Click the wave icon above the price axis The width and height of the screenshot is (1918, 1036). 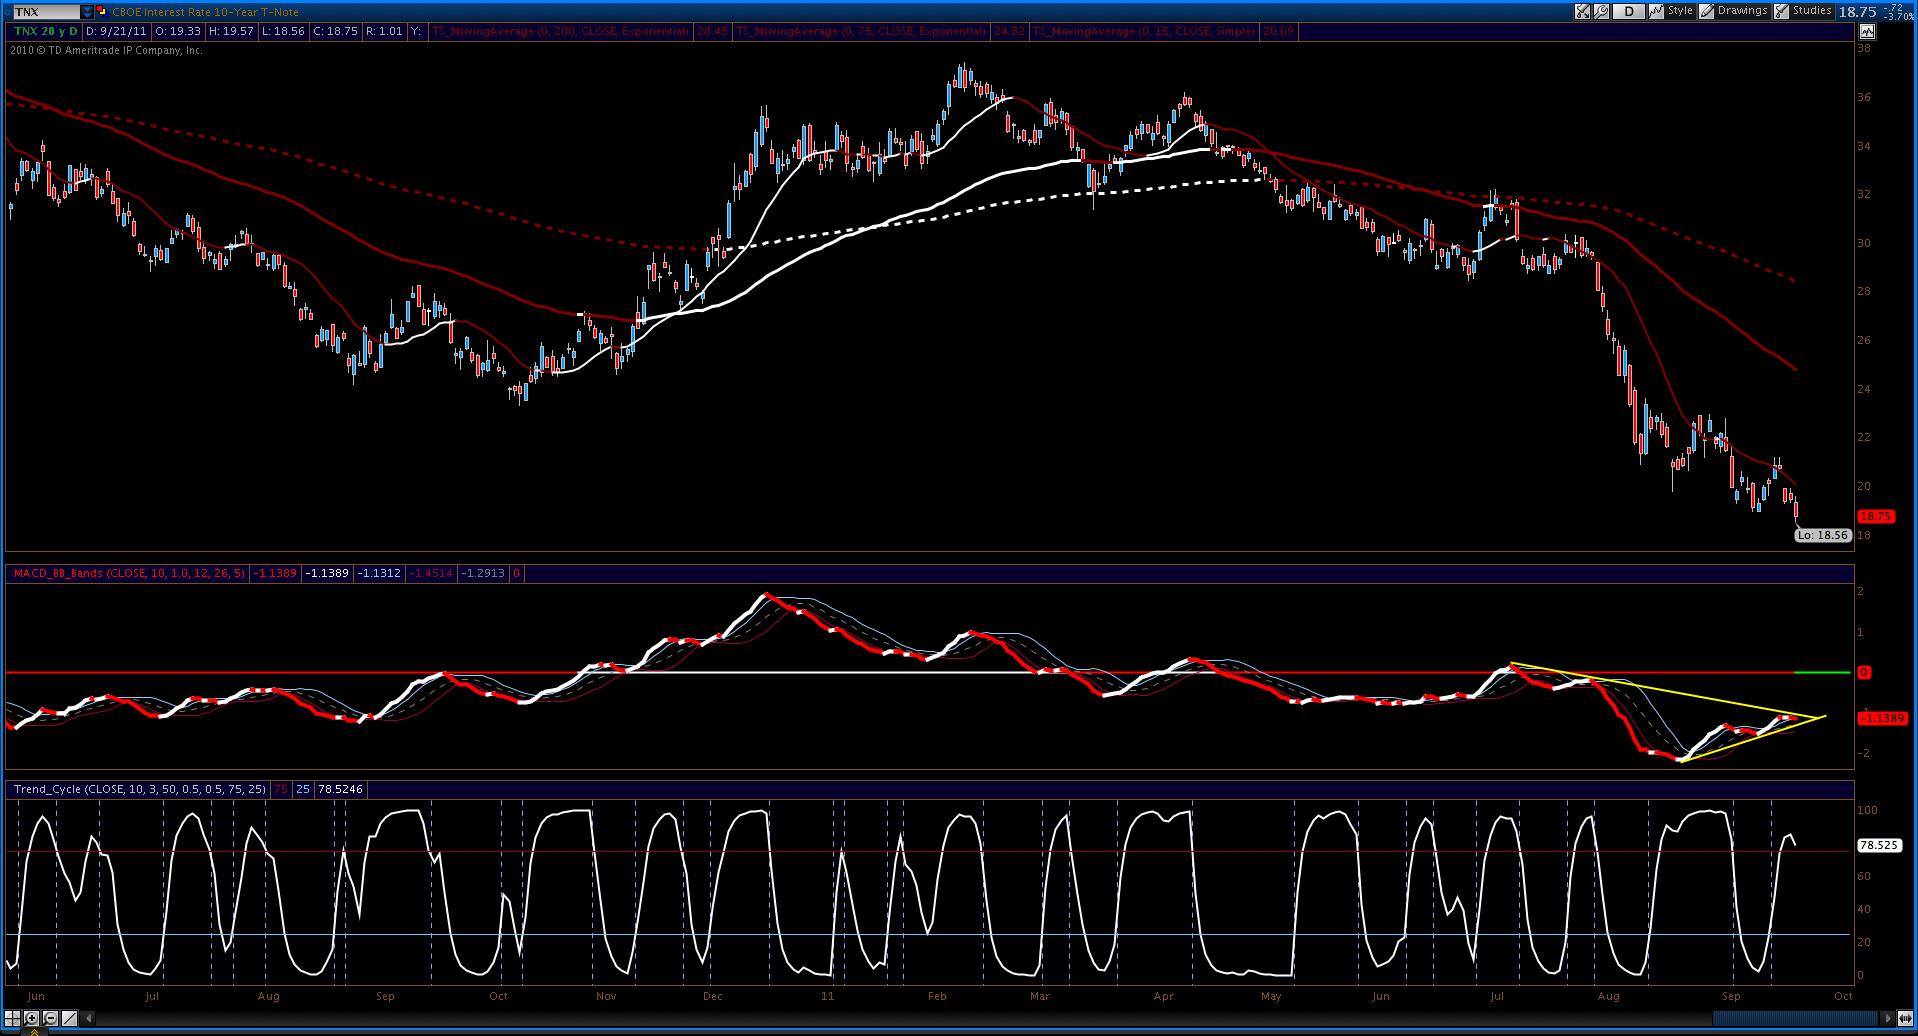click(x=1865, y=31)
